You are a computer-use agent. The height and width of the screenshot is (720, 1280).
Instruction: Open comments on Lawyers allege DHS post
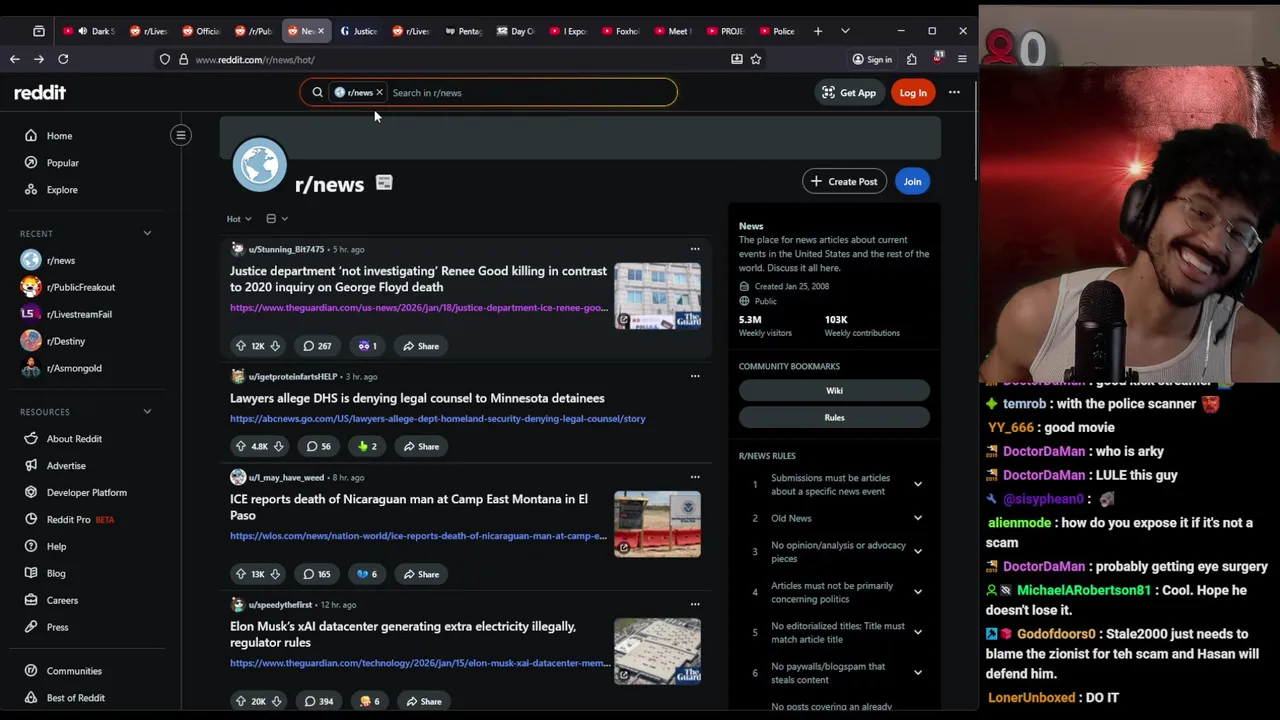319,447
